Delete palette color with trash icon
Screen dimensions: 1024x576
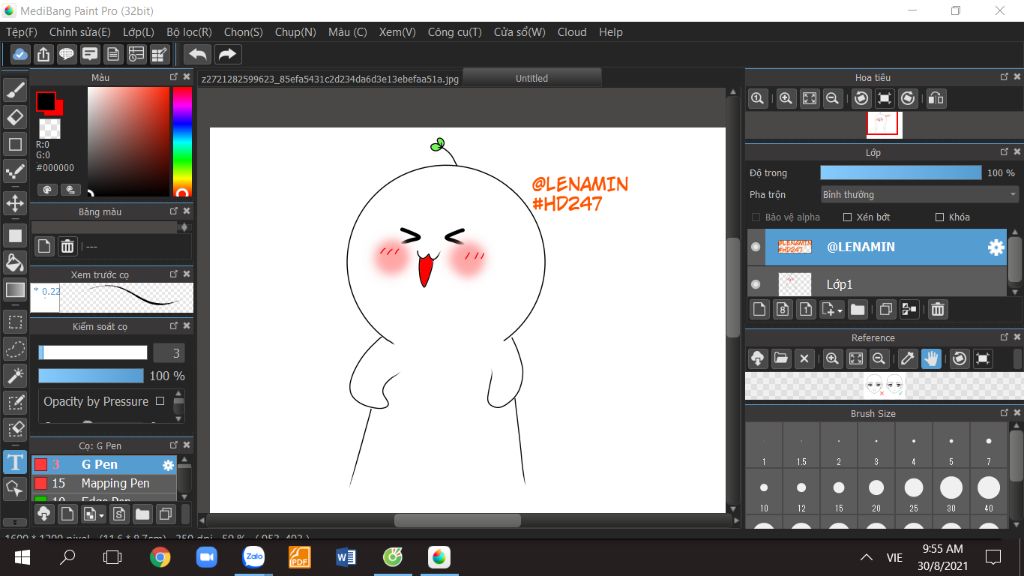67,246
